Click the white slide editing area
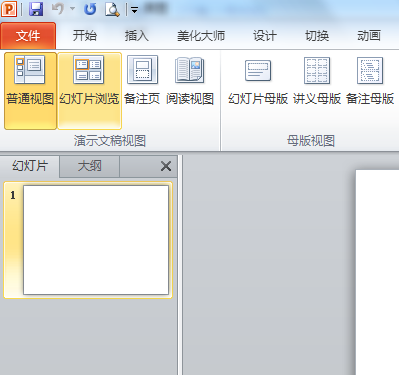This screenshot has height=375, width=399. click(377, 272)
